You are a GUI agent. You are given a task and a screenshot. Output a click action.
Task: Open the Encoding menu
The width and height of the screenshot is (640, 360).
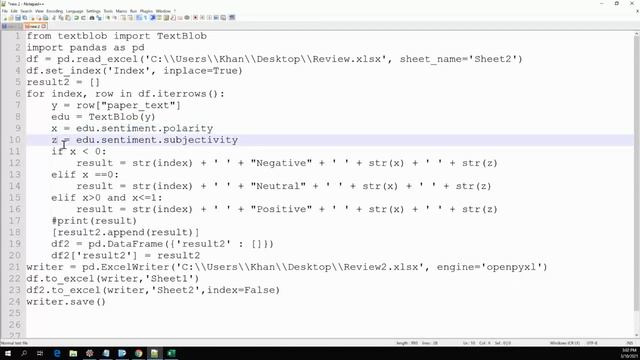(55, 11)
